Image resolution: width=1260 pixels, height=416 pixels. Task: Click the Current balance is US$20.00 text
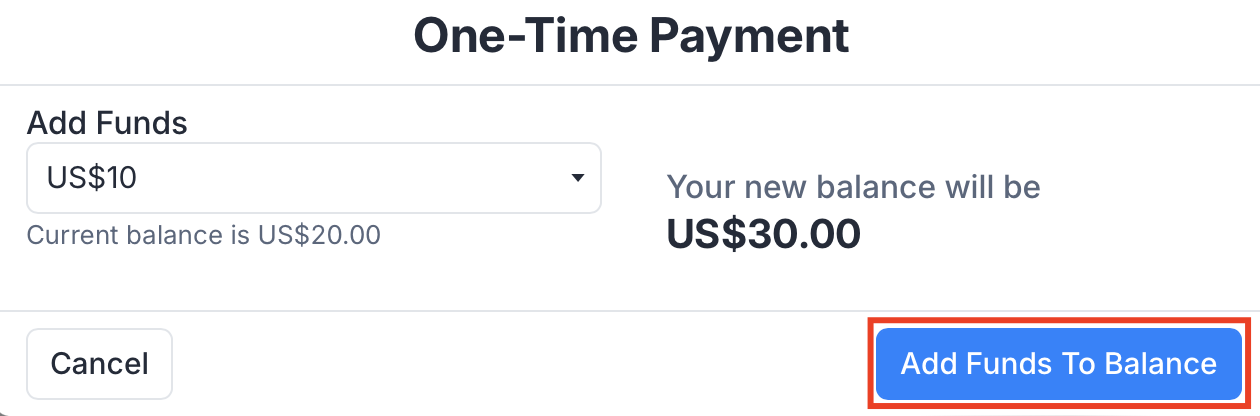(x=203, y=236)
